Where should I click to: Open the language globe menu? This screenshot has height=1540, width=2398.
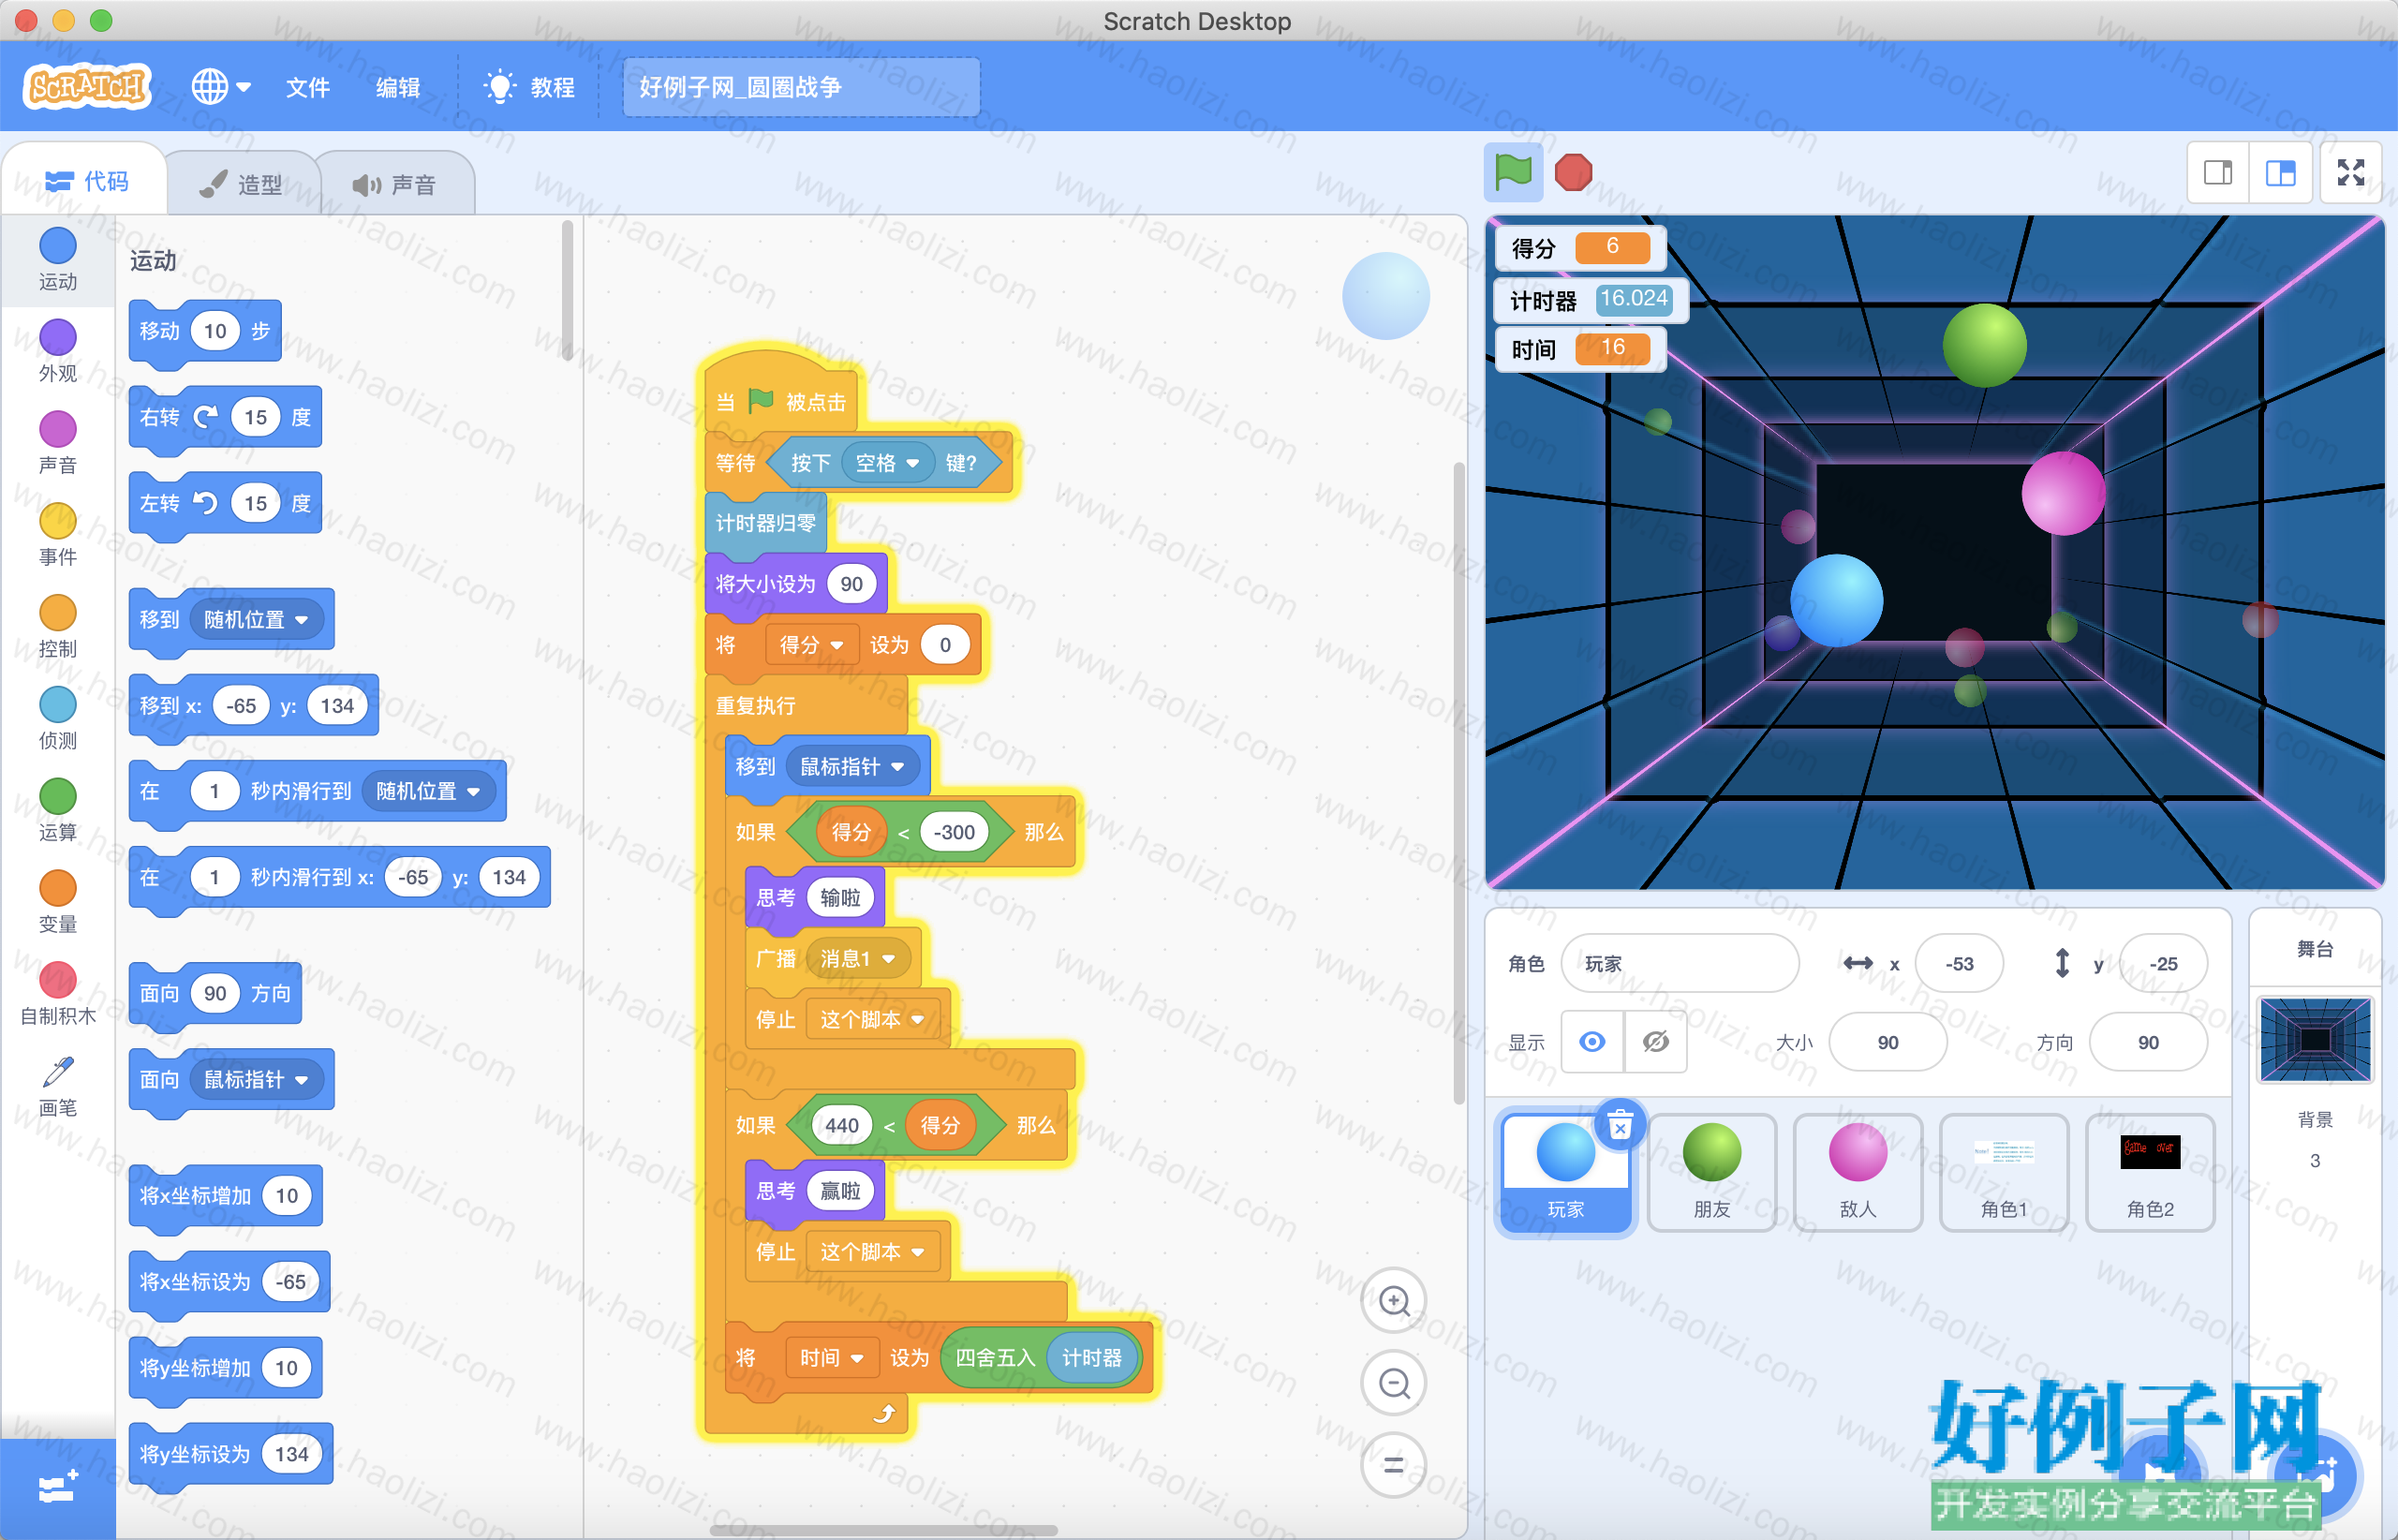pyautogui.click(x=221, y=87)
